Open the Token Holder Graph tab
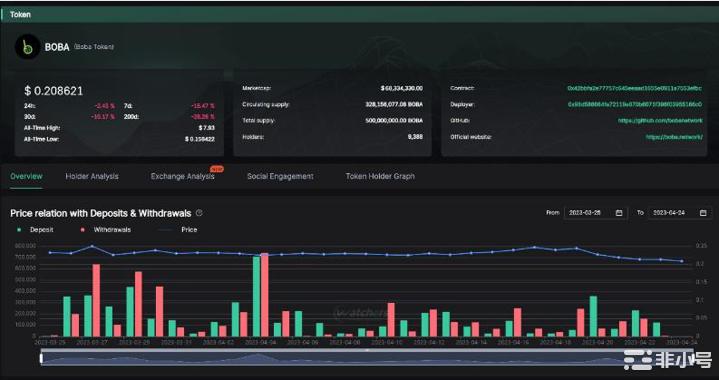Screen dimensions: 719x380 380,176
